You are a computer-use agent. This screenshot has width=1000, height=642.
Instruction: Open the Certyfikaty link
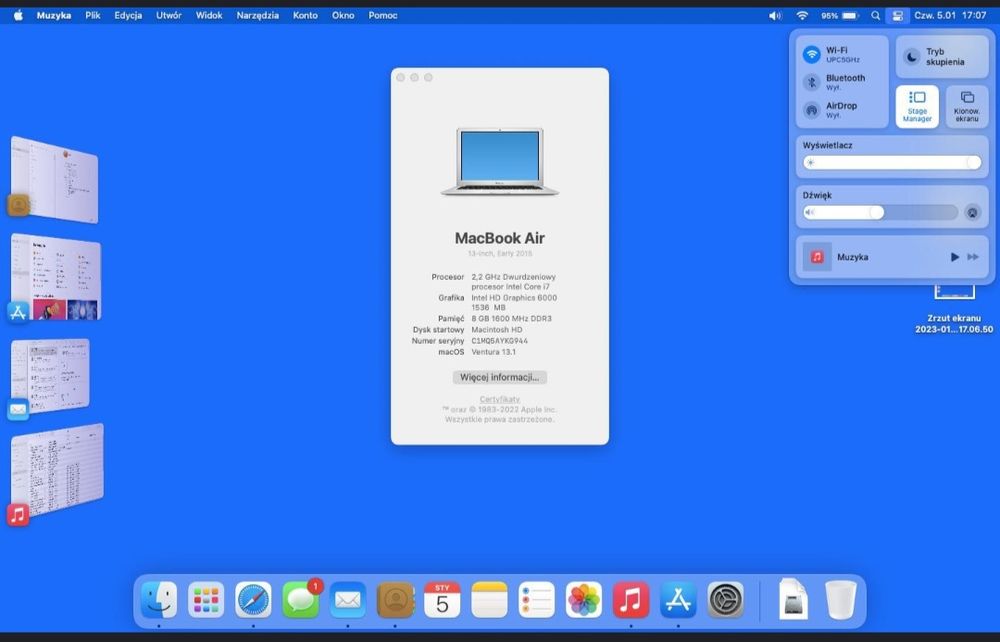(x=500, y=399)
